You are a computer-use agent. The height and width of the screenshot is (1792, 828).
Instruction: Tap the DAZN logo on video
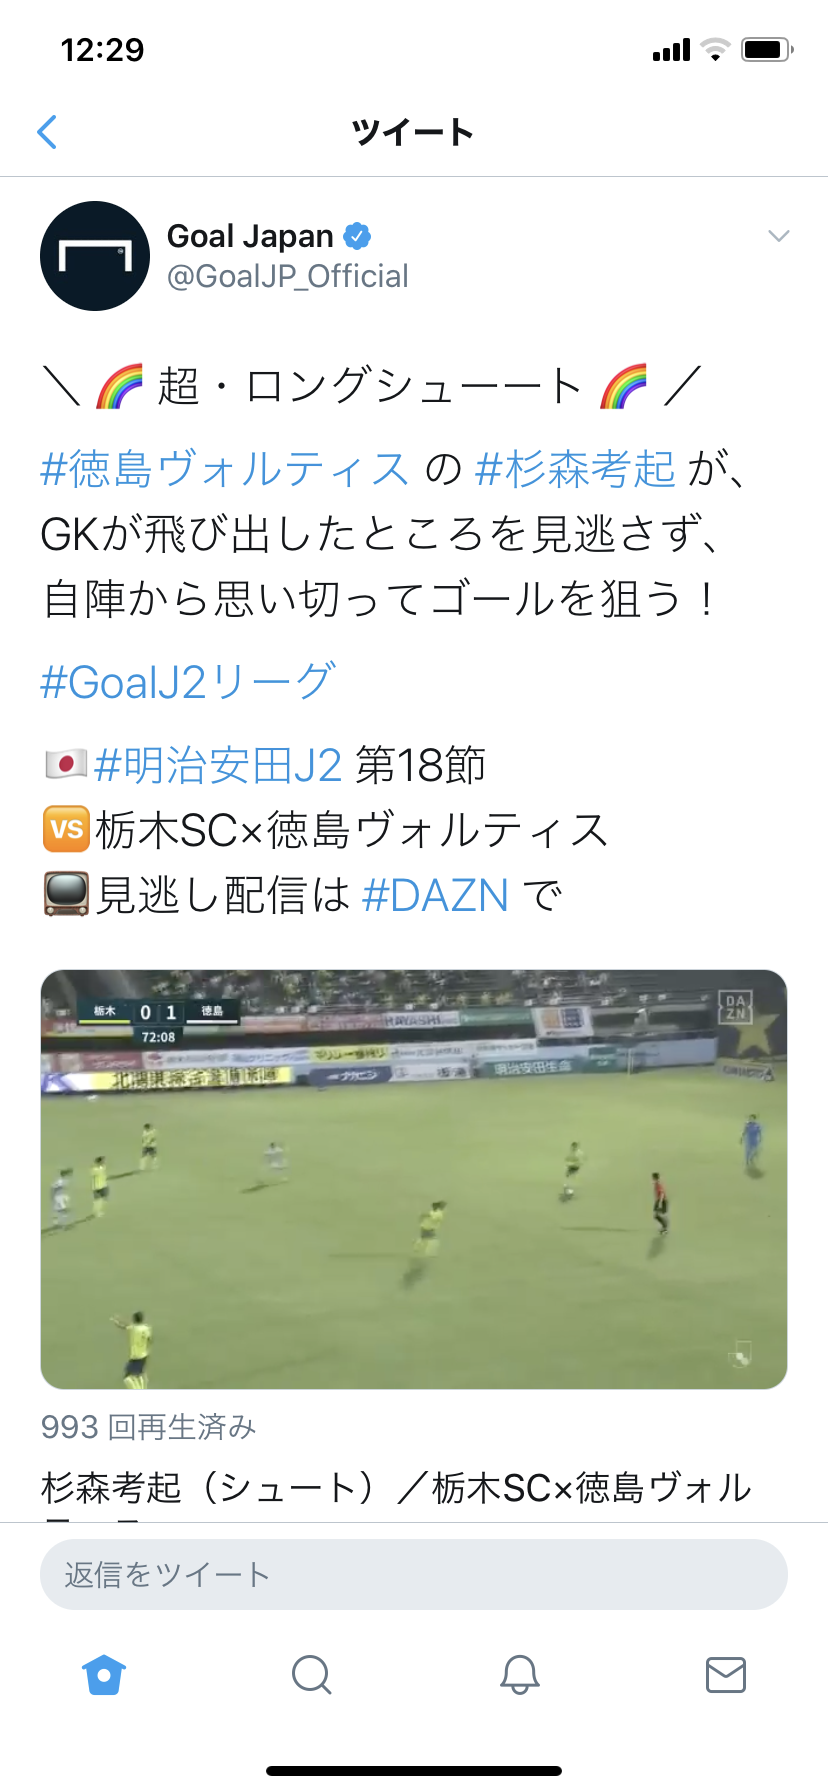[x=735, y=1007]
